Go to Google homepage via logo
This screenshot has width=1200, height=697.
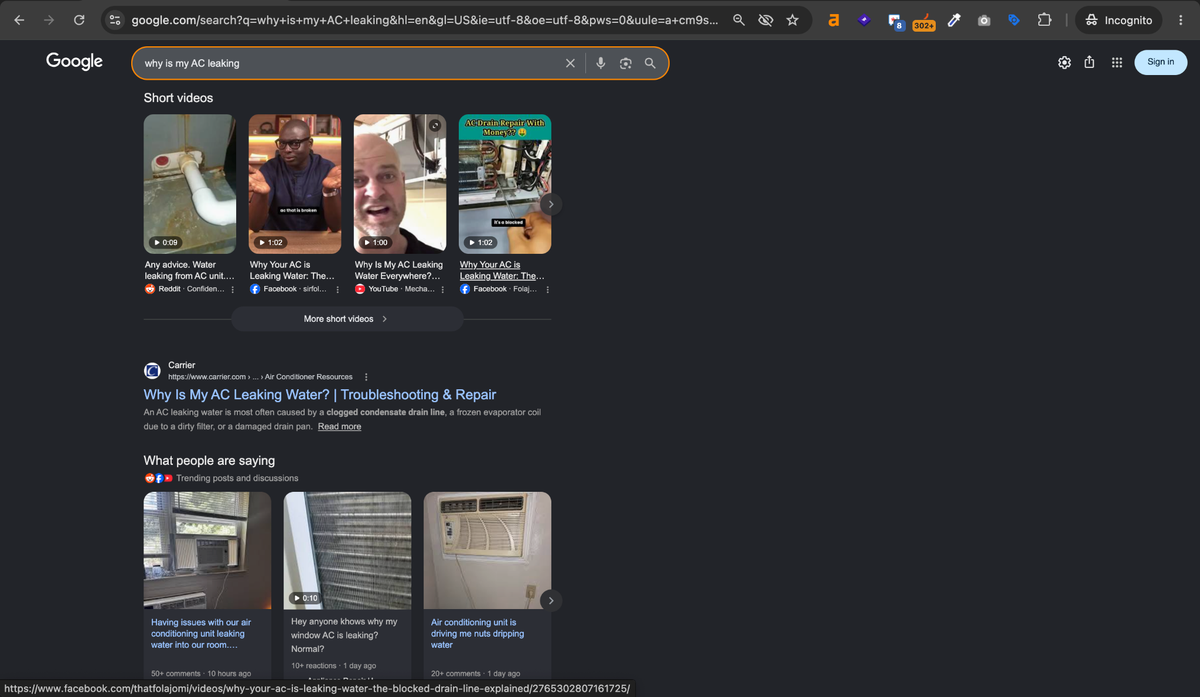tap(74, 62)
